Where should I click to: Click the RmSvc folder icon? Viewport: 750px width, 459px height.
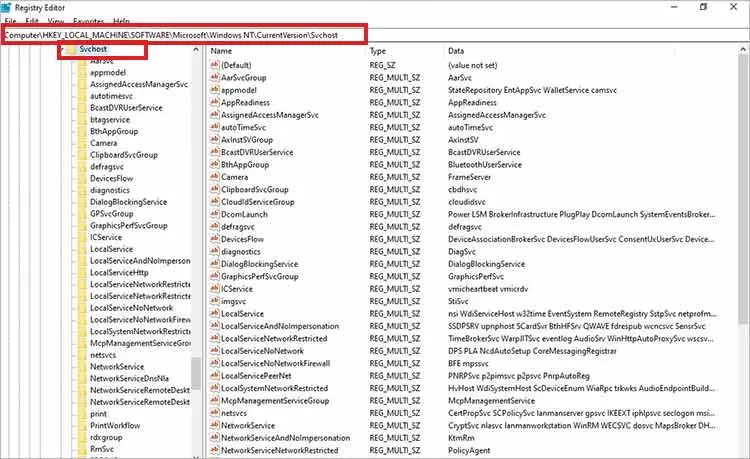(82, 449)
